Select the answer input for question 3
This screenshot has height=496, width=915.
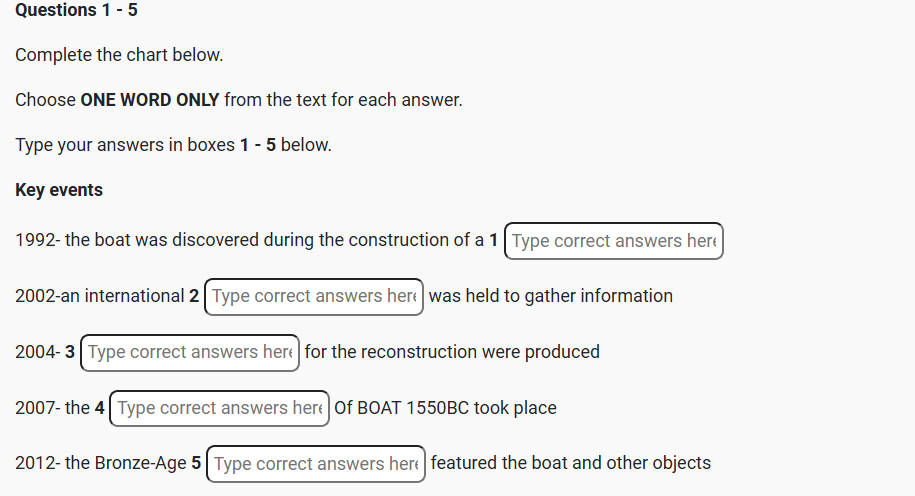190,353
